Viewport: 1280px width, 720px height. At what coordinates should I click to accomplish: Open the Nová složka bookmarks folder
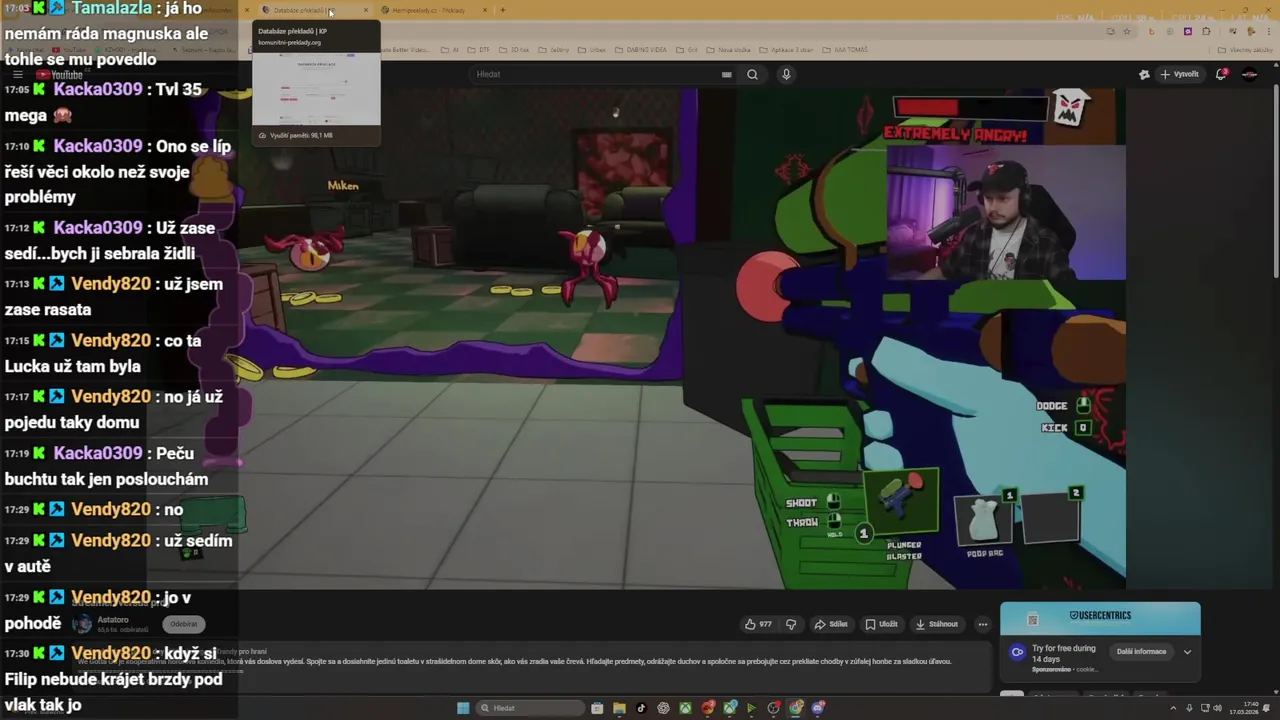click(730, 50)
